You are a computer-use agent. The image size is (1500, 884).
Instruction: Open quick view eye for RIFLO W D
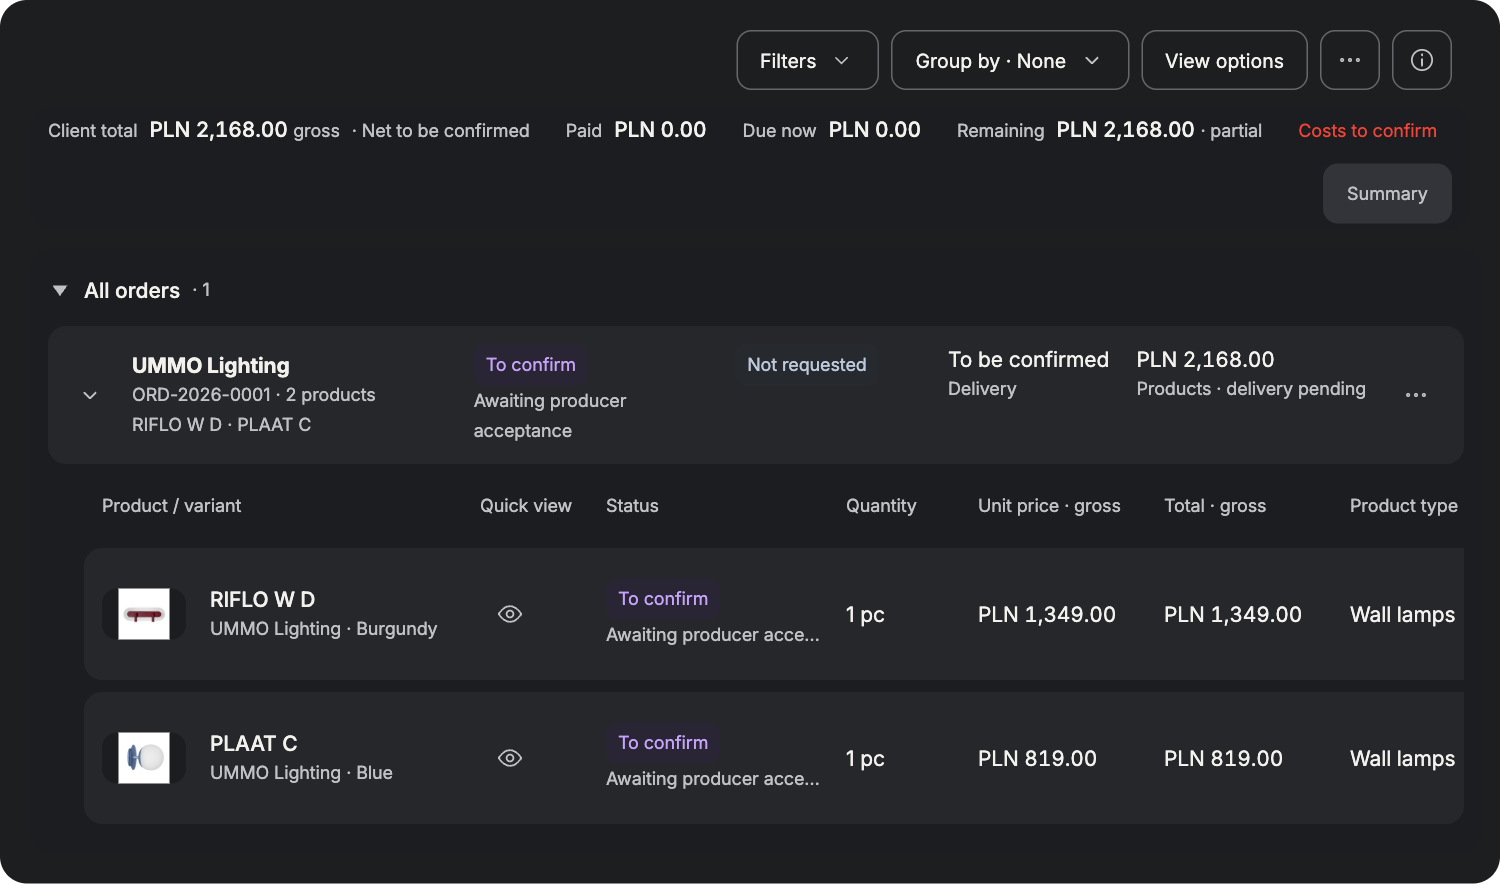coord(510,614)
